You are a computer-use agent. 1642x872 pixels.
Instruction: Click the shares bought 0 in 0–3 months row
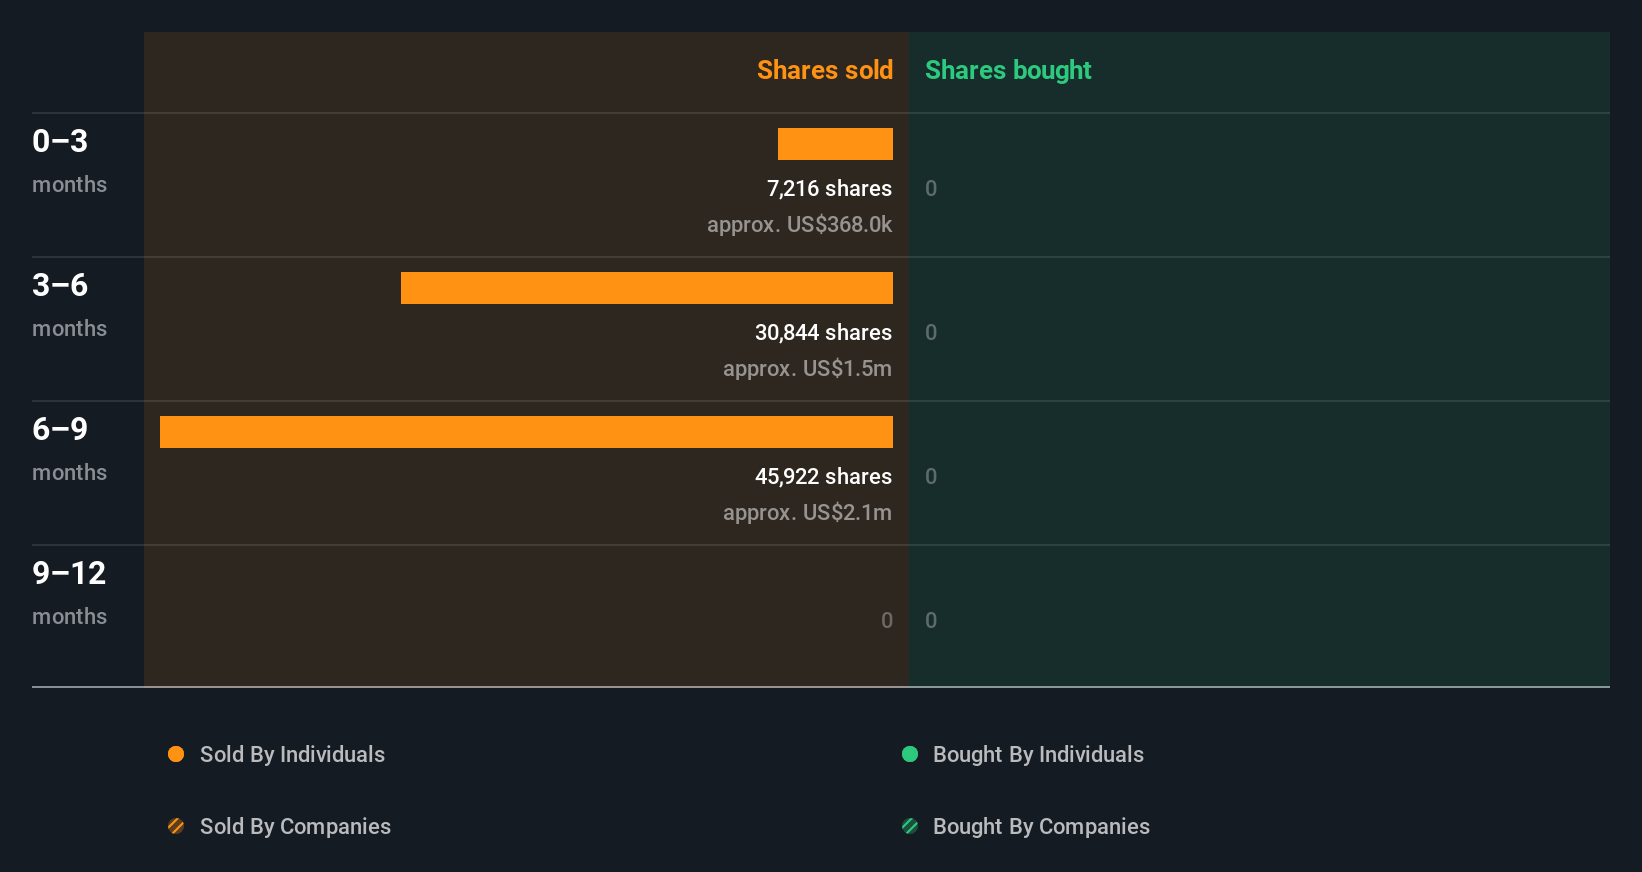coord(931,188)
